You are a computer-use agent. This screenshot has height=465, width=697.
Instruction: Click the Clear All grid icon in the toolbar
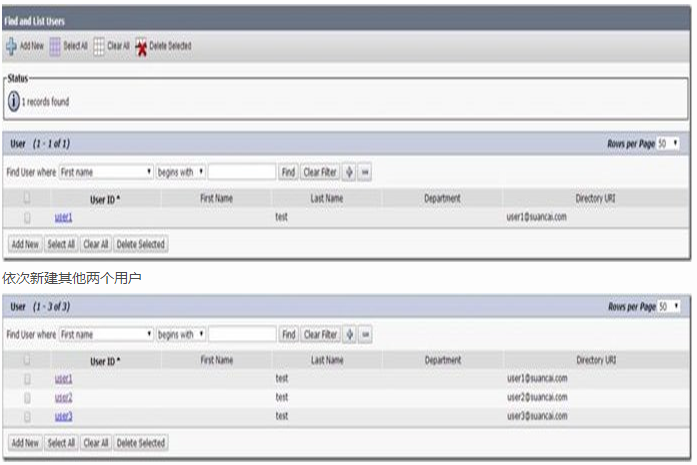tap(99, 46)
